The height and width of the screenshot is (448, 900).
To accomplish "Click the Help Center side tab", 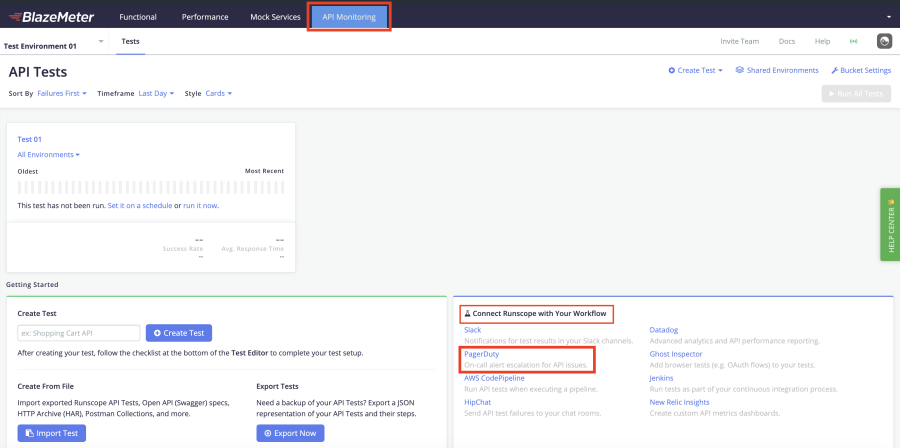I will (890, 224).
